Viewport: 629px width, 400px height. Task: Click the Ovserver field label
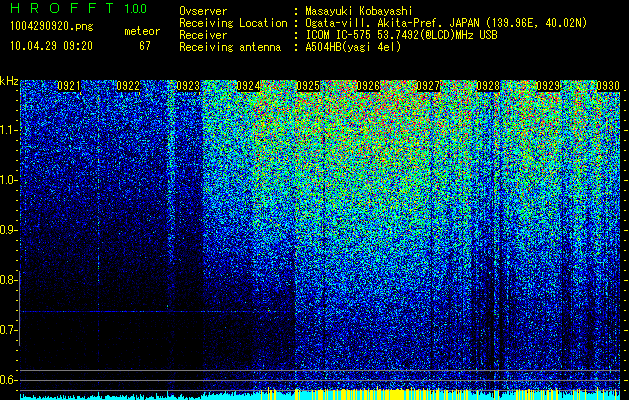tap(203, 12)
